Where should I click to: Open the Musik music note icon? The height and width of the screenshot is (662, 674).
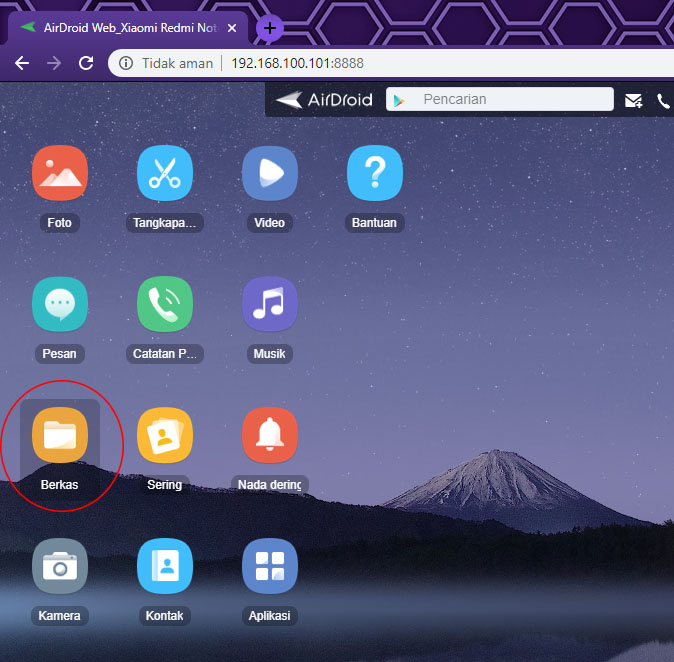pos(270,305)
